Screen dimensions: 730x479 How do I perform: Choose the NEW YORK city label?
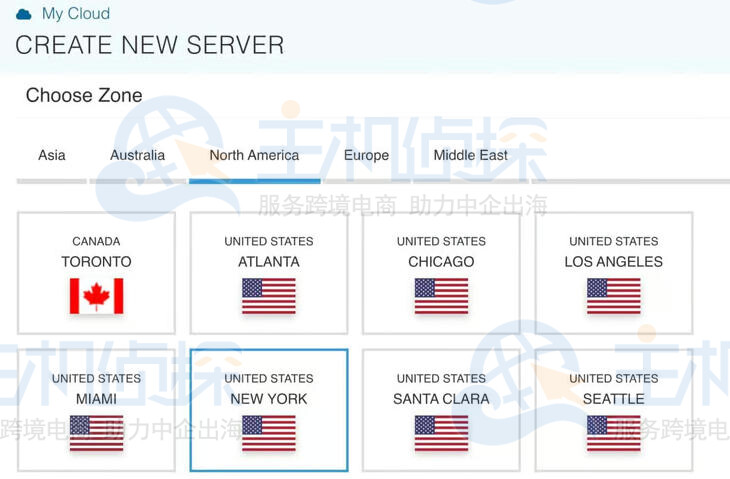click(x=269, y=399)
